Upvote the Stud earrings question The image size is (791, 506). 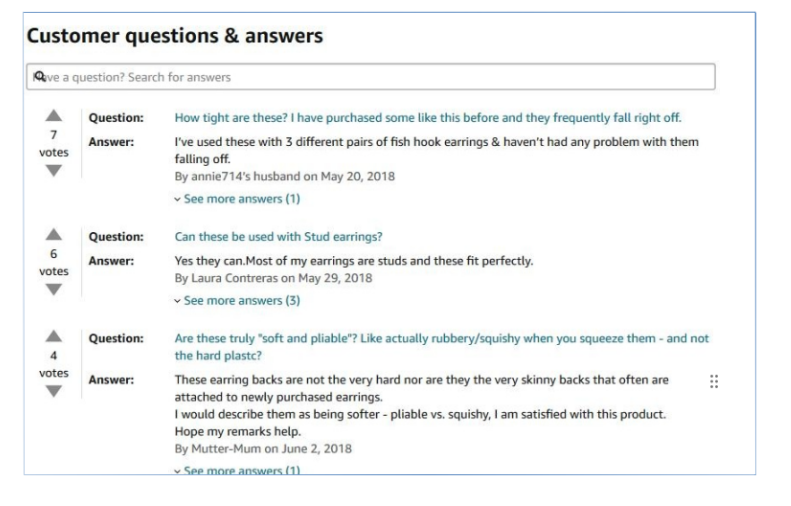click(x=54, y=234)
